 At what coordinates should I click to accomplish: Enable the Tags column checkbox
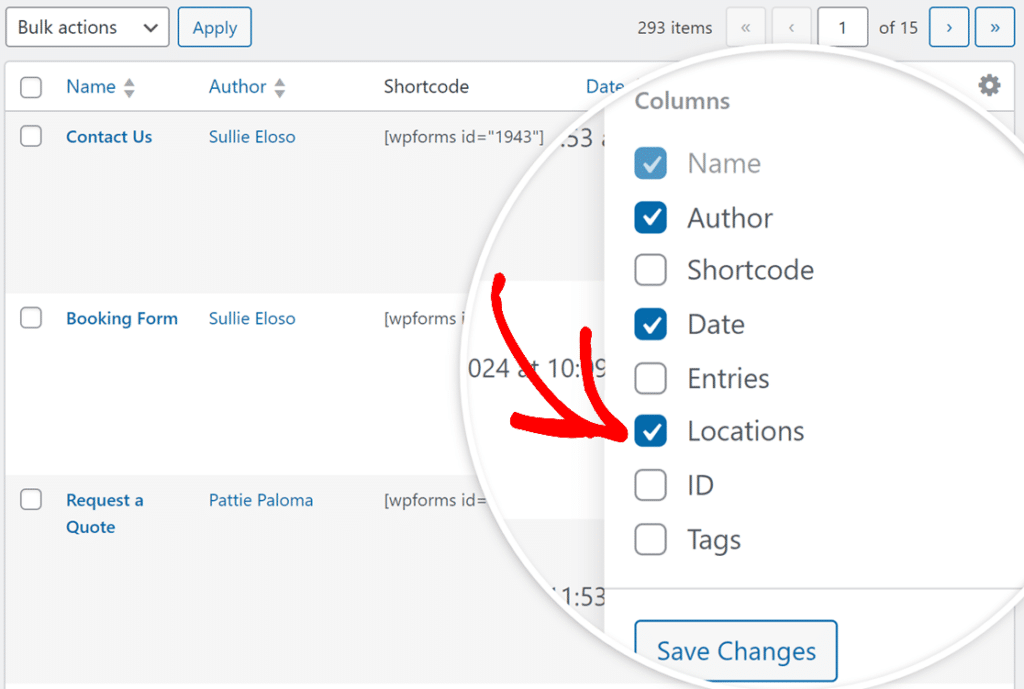click(x=651, y=539)
